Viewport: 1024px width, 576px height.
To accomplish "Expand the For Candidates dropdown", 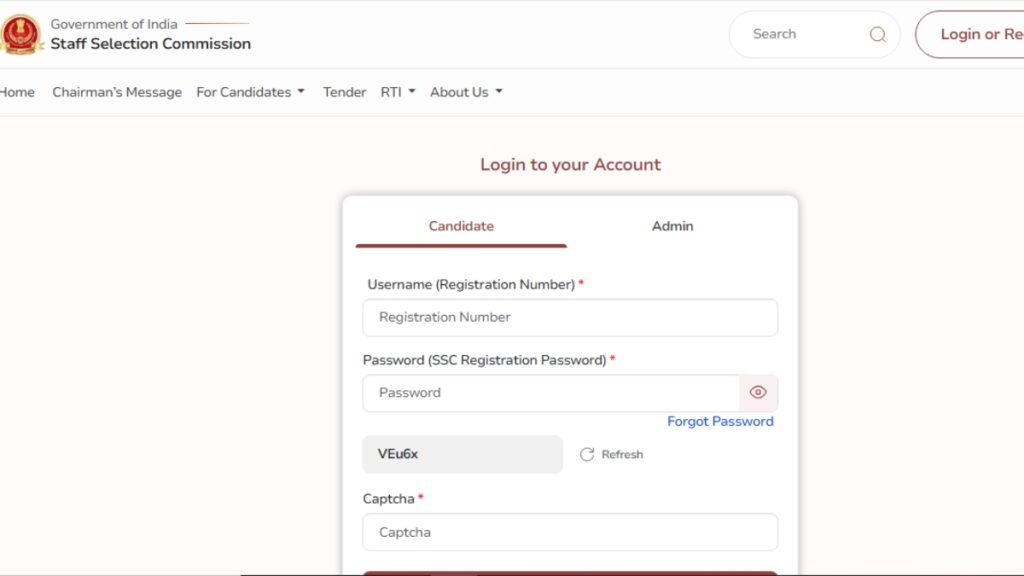I will point(250,92).
